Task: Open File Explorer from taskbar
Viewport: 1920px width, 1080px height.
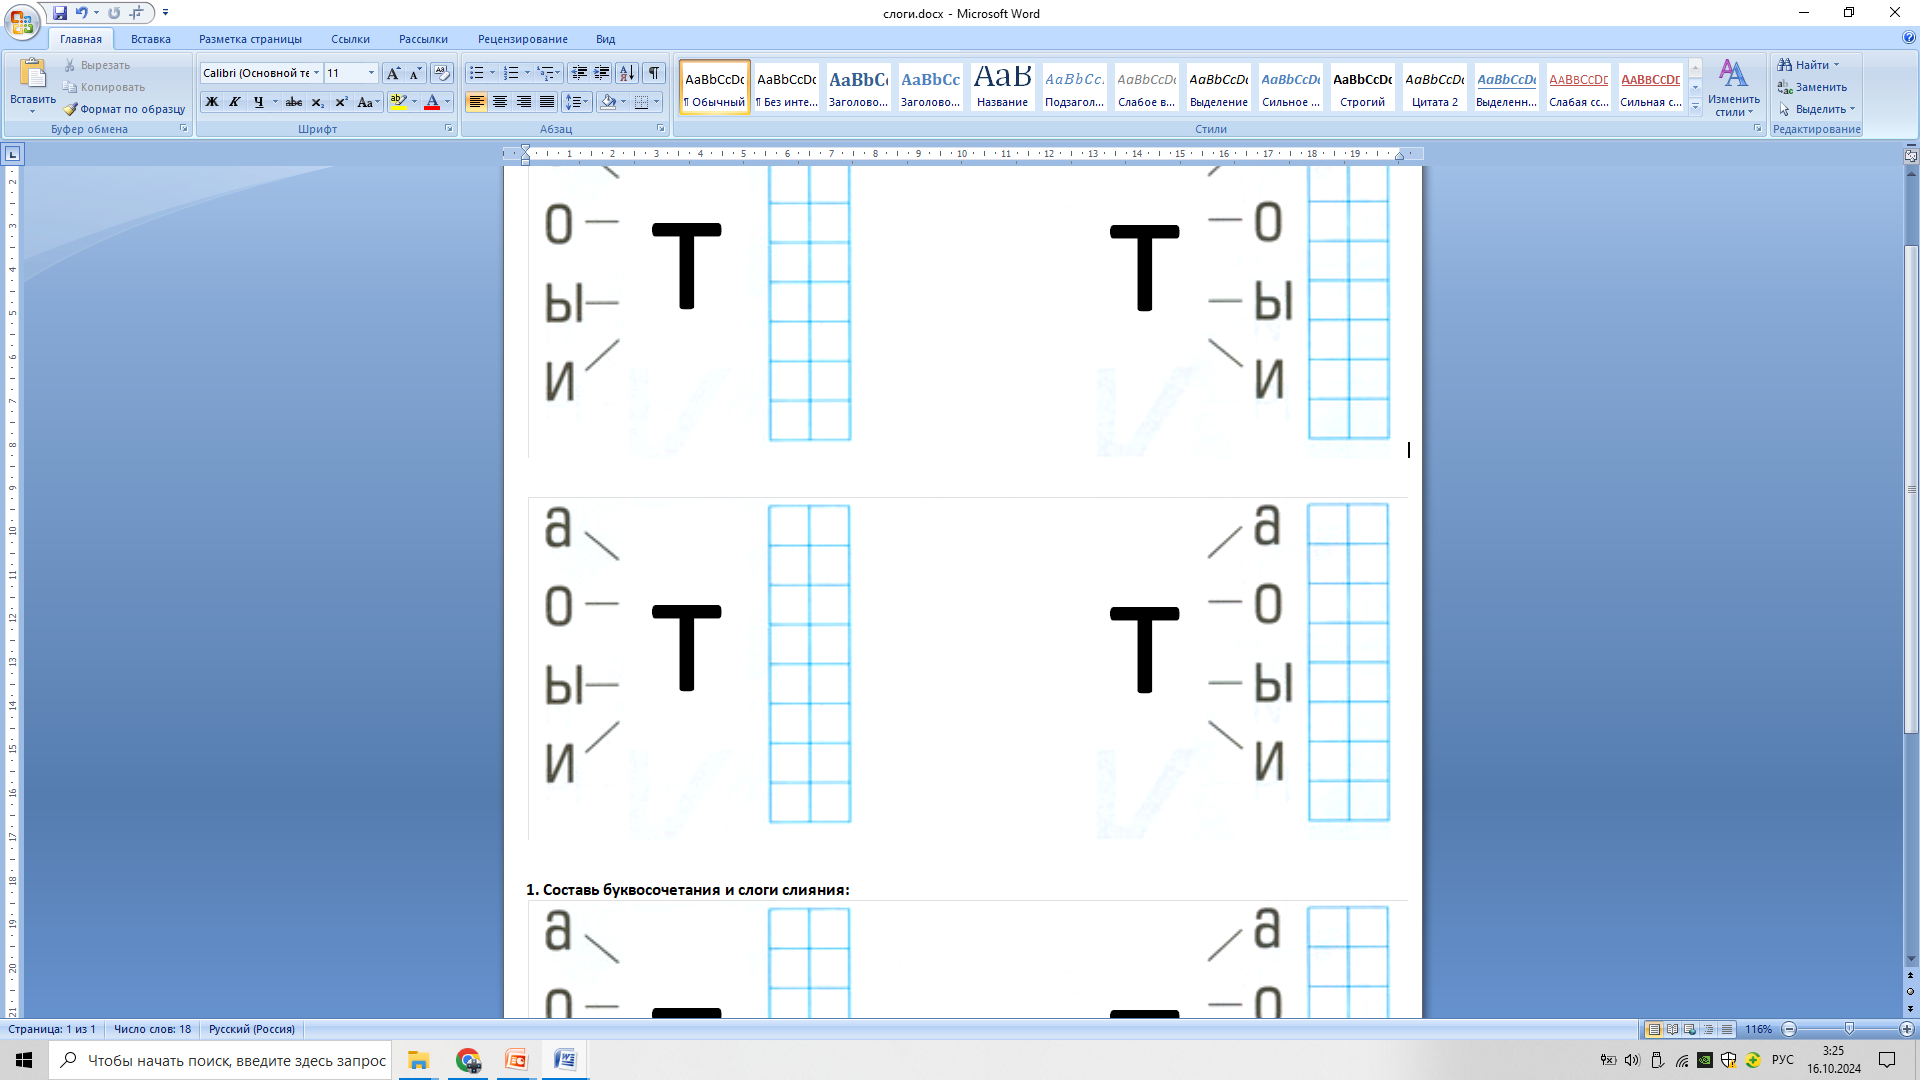Action: (418, 1060)
